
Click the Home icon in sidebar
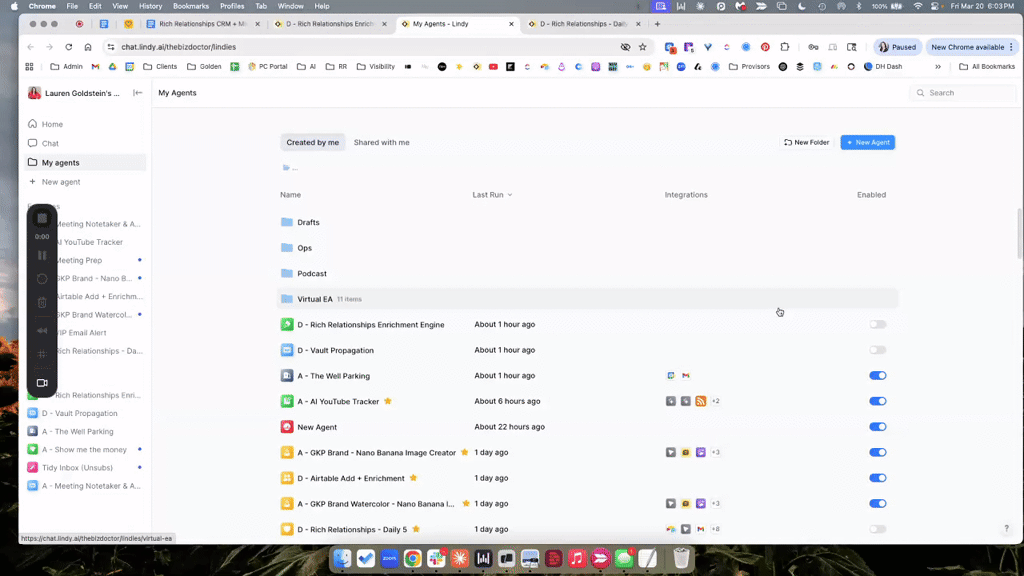(33, 124)
